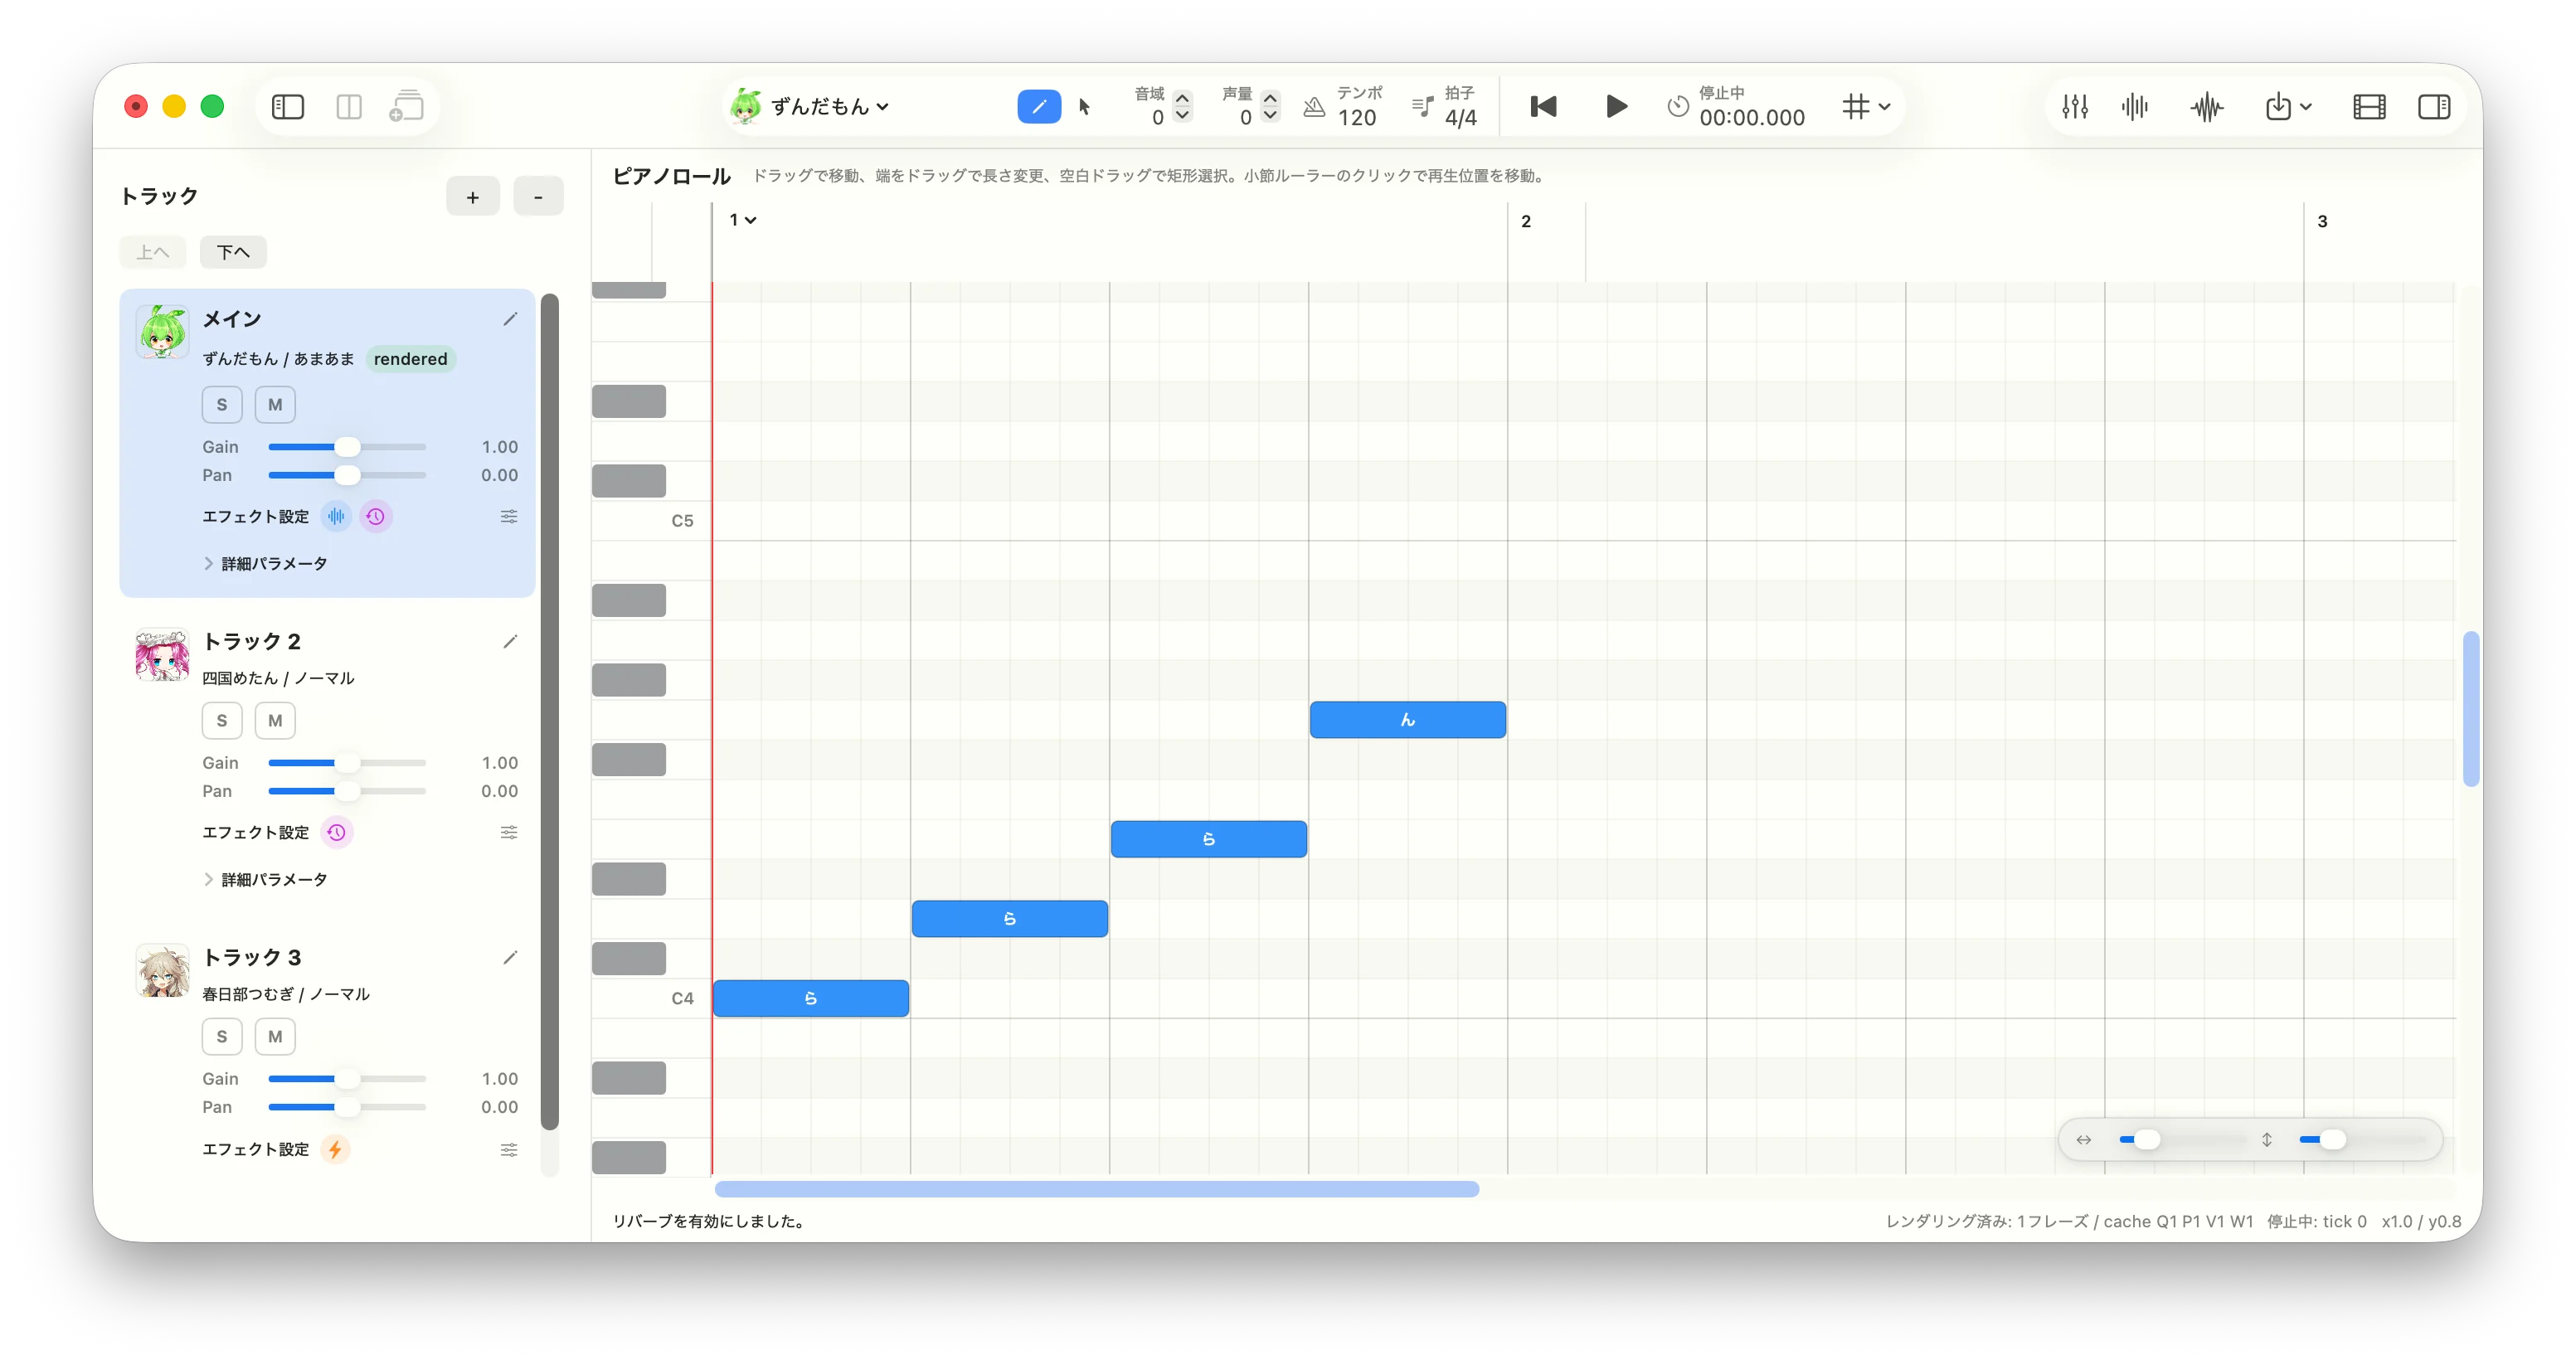Click the vertical waveform bars icon
2576x1365 pixels.
[2134, 106]
